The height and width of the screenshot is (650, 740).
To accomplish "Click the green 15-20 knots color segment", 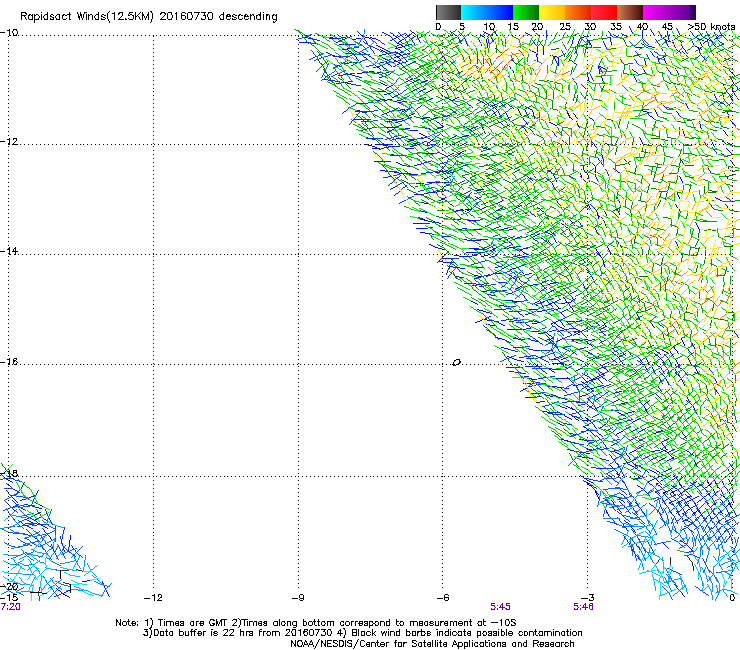I will point(526,12).
